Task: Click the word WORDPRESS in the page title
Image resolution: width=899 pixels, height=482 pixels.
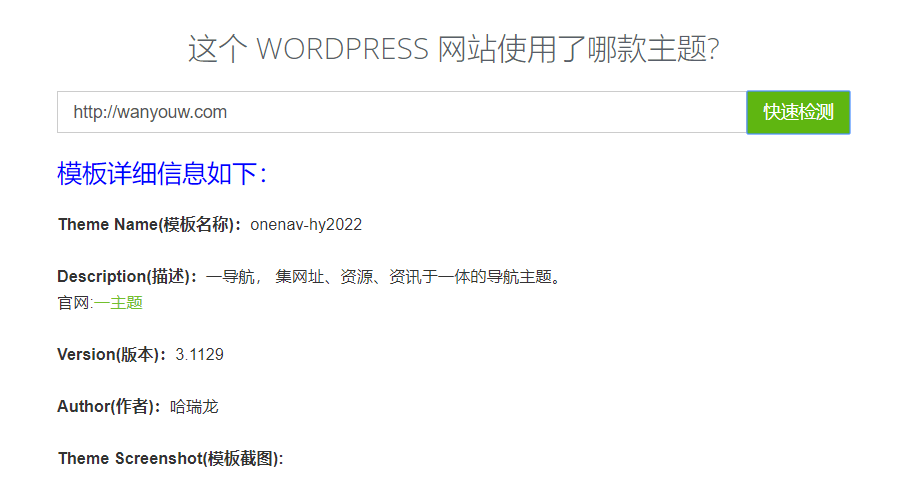Action: [x=343, y=49]
